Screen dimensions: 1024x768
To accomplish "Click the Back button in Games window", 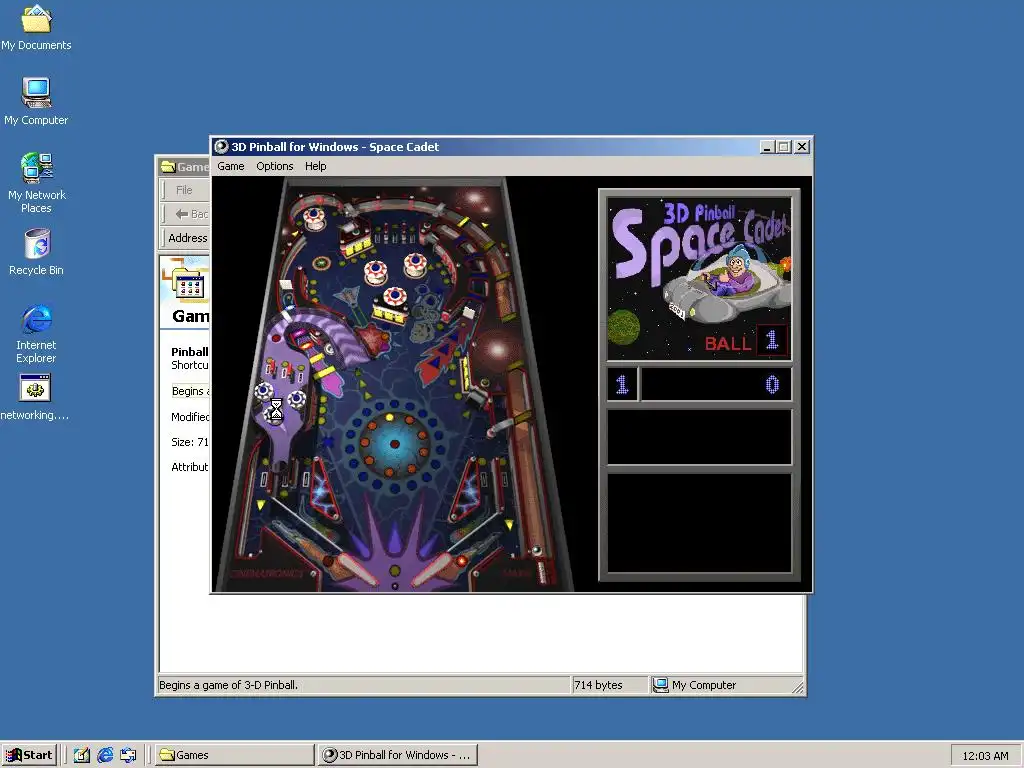I will 191,214.
